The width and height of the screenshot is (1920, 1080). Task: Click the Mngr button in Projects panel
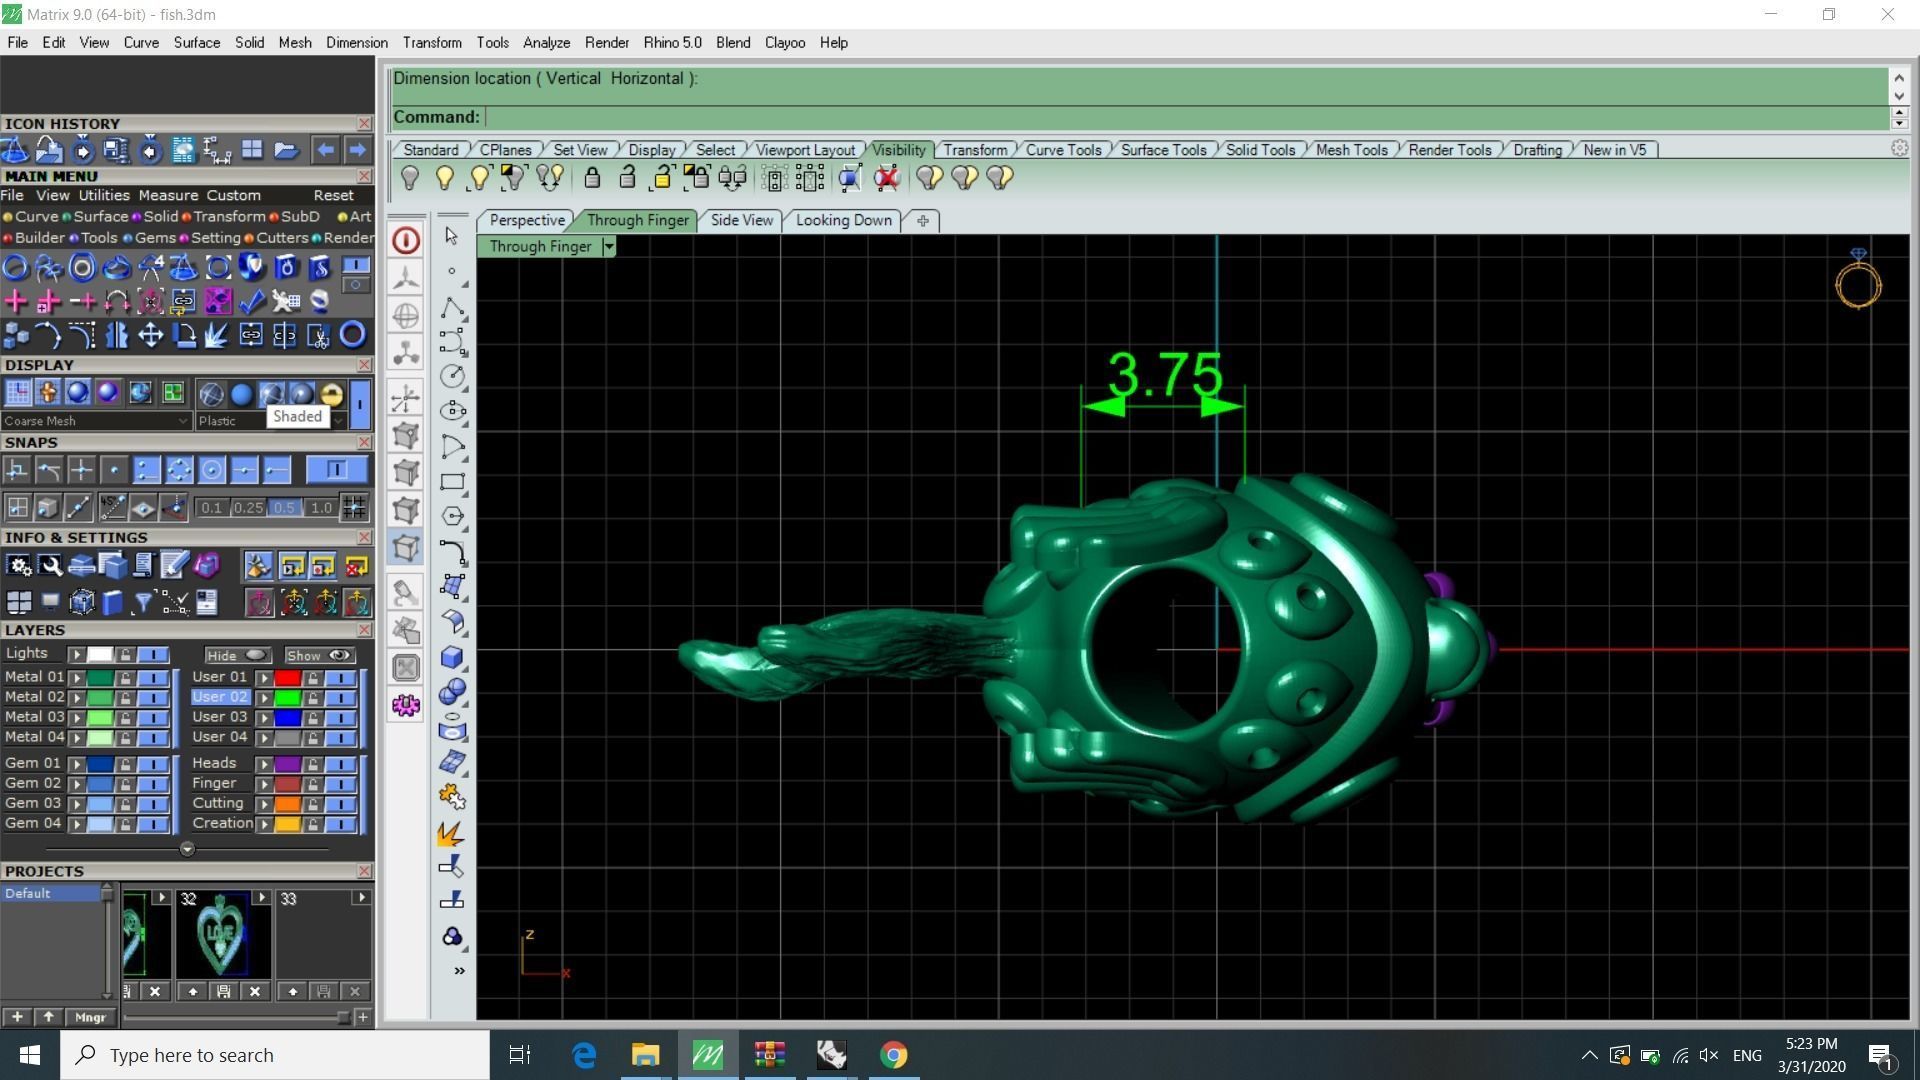[90, 1017]
